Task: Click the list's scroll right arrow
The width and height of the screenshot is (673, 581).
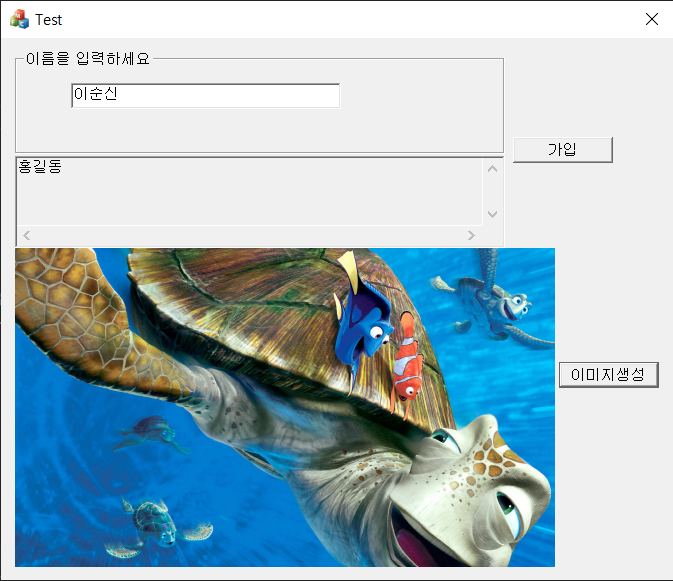Action: 471,235
